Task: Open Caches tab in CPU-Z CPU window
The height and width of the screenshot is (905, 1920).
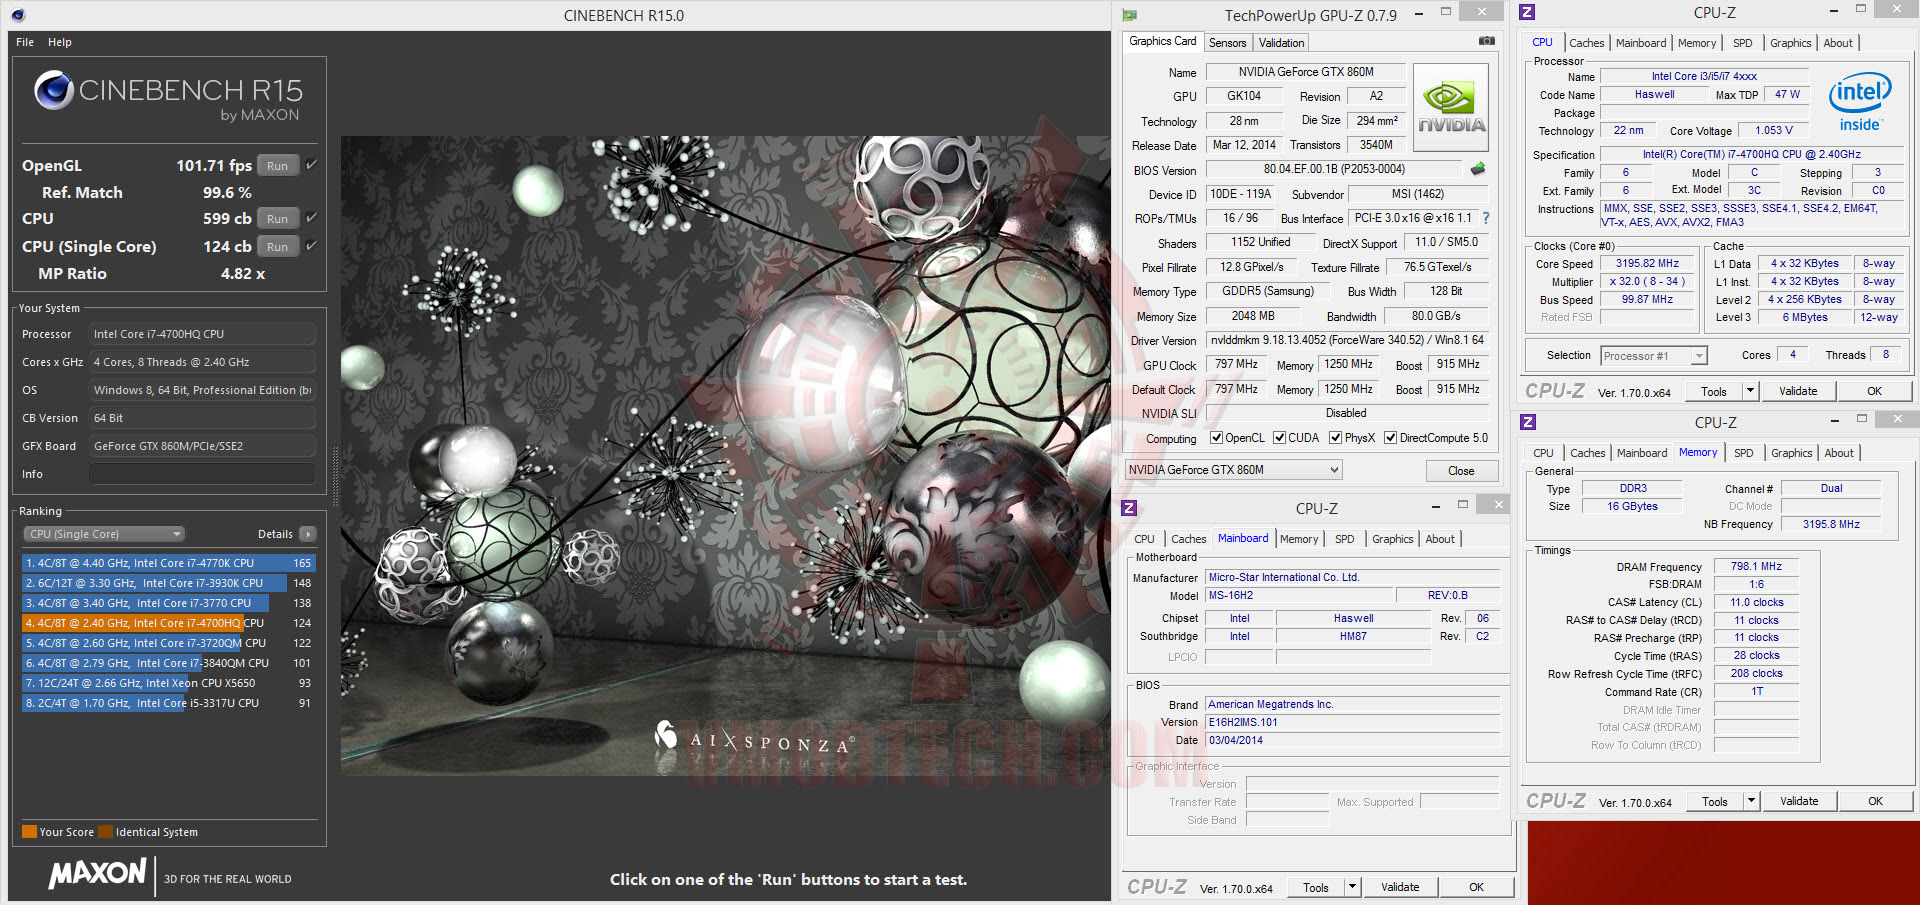Action: tap(1586, 43)
